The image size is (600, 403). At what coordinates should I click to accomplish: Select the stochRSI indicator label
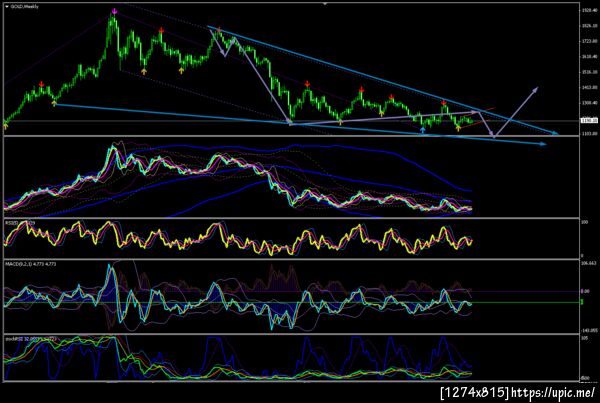tap(31, 339)
